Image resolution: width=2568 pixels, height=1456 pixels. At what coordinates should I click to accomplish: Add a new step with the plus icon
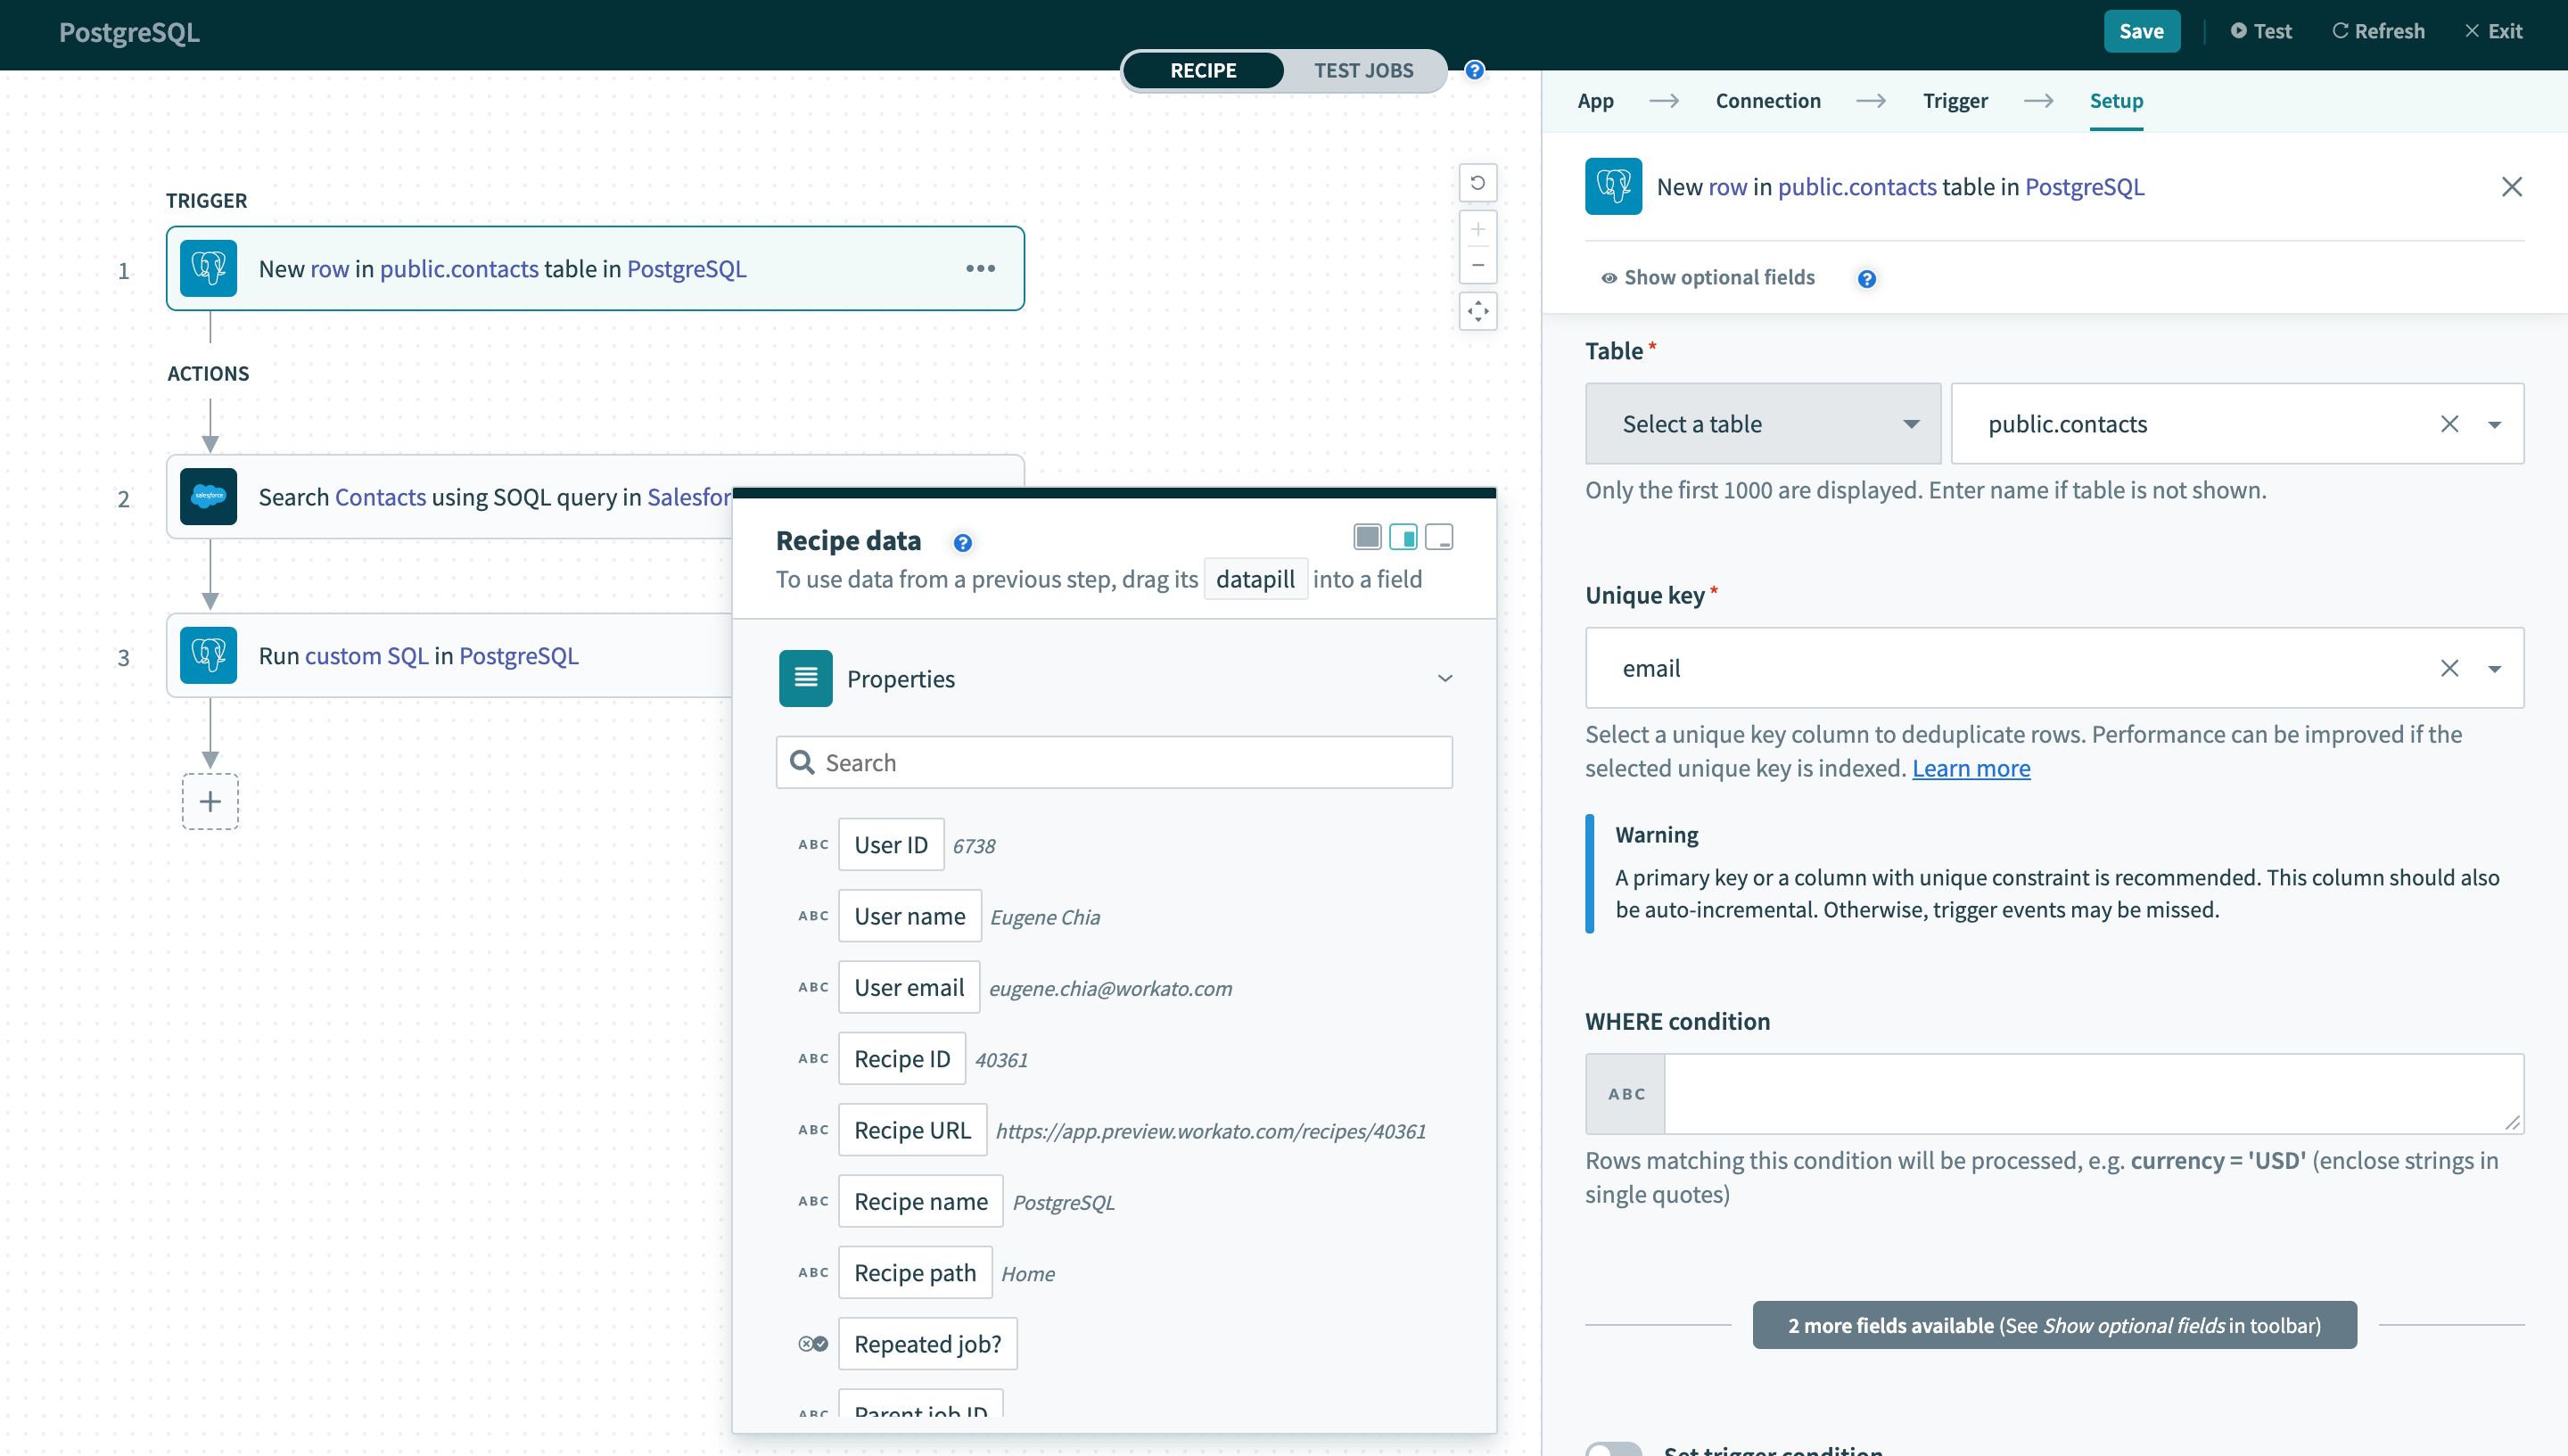tap(210, 801)
